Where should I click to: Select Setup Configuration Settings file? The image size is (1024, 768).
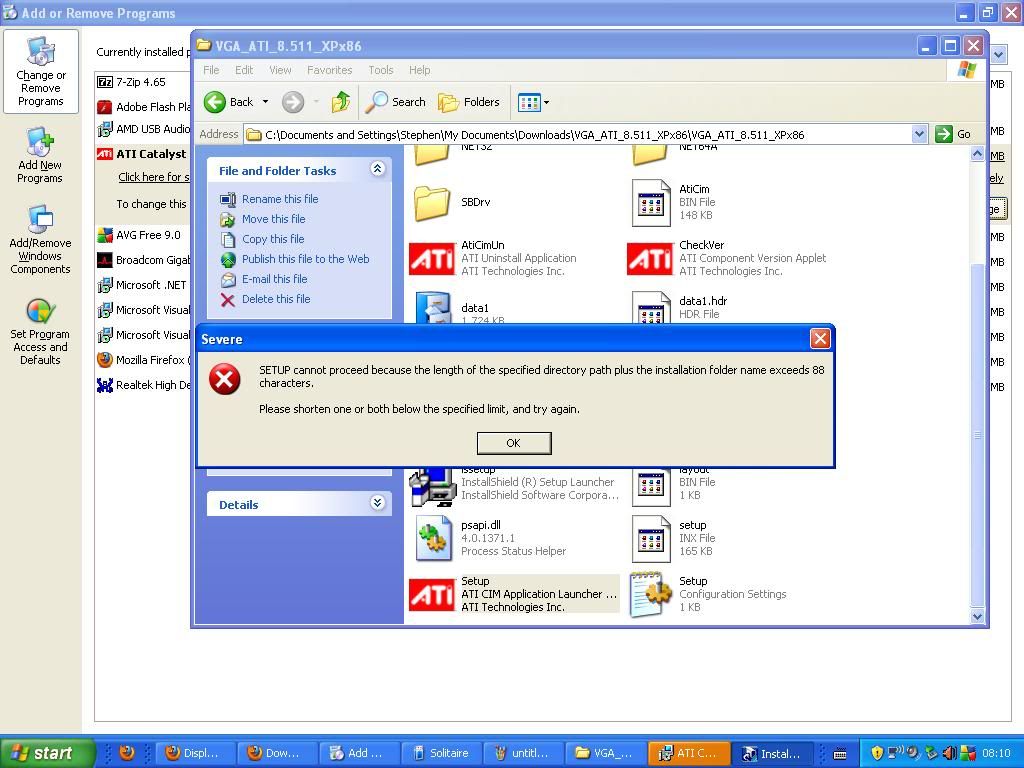tap(708, 594)
